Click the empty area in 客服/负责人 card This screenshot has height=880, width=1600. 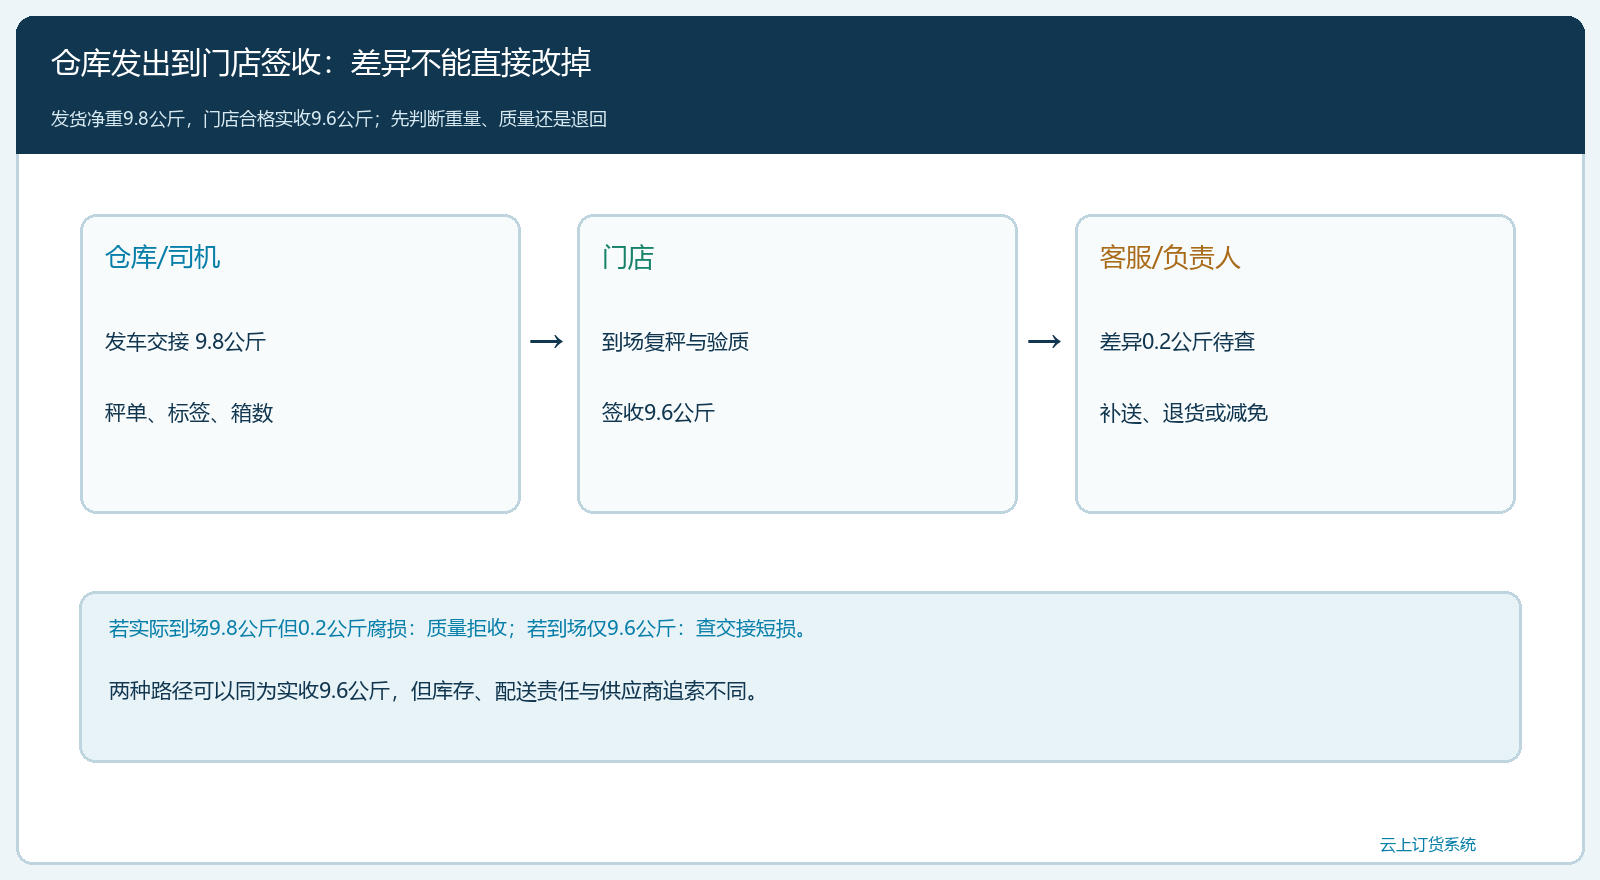click(1295, 470)
